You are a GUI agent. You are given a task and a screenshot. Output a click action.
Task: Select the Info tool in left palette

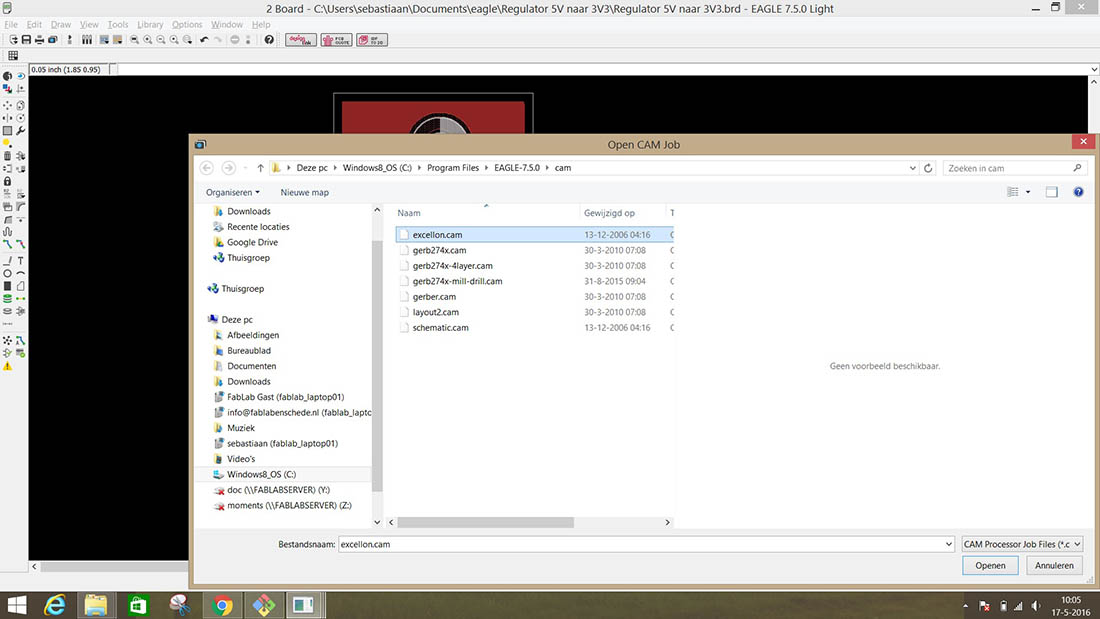click(x=7, y=76)
